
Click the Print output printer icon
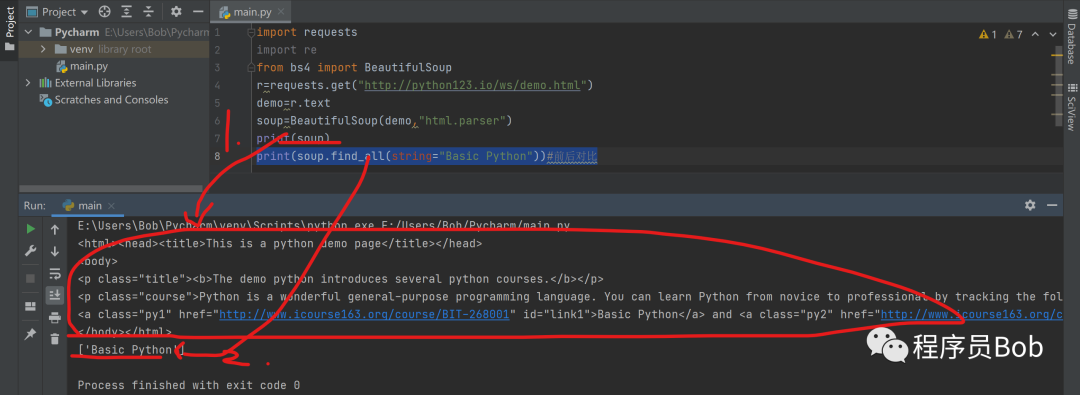(x=54, y=317)
